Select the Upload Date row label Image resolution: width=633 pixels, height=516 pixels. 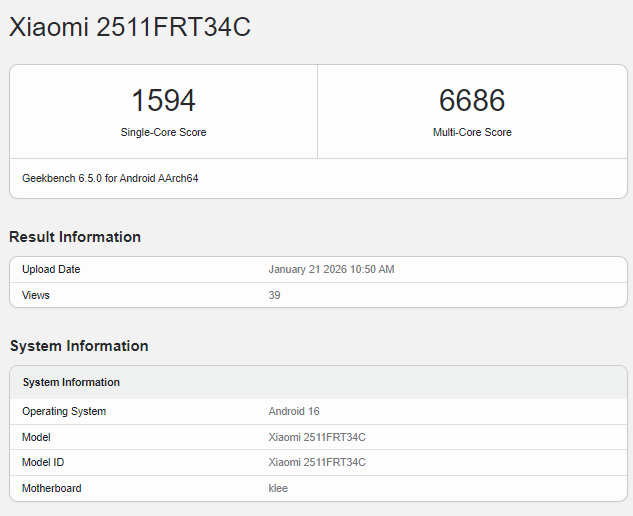point(51,270)
